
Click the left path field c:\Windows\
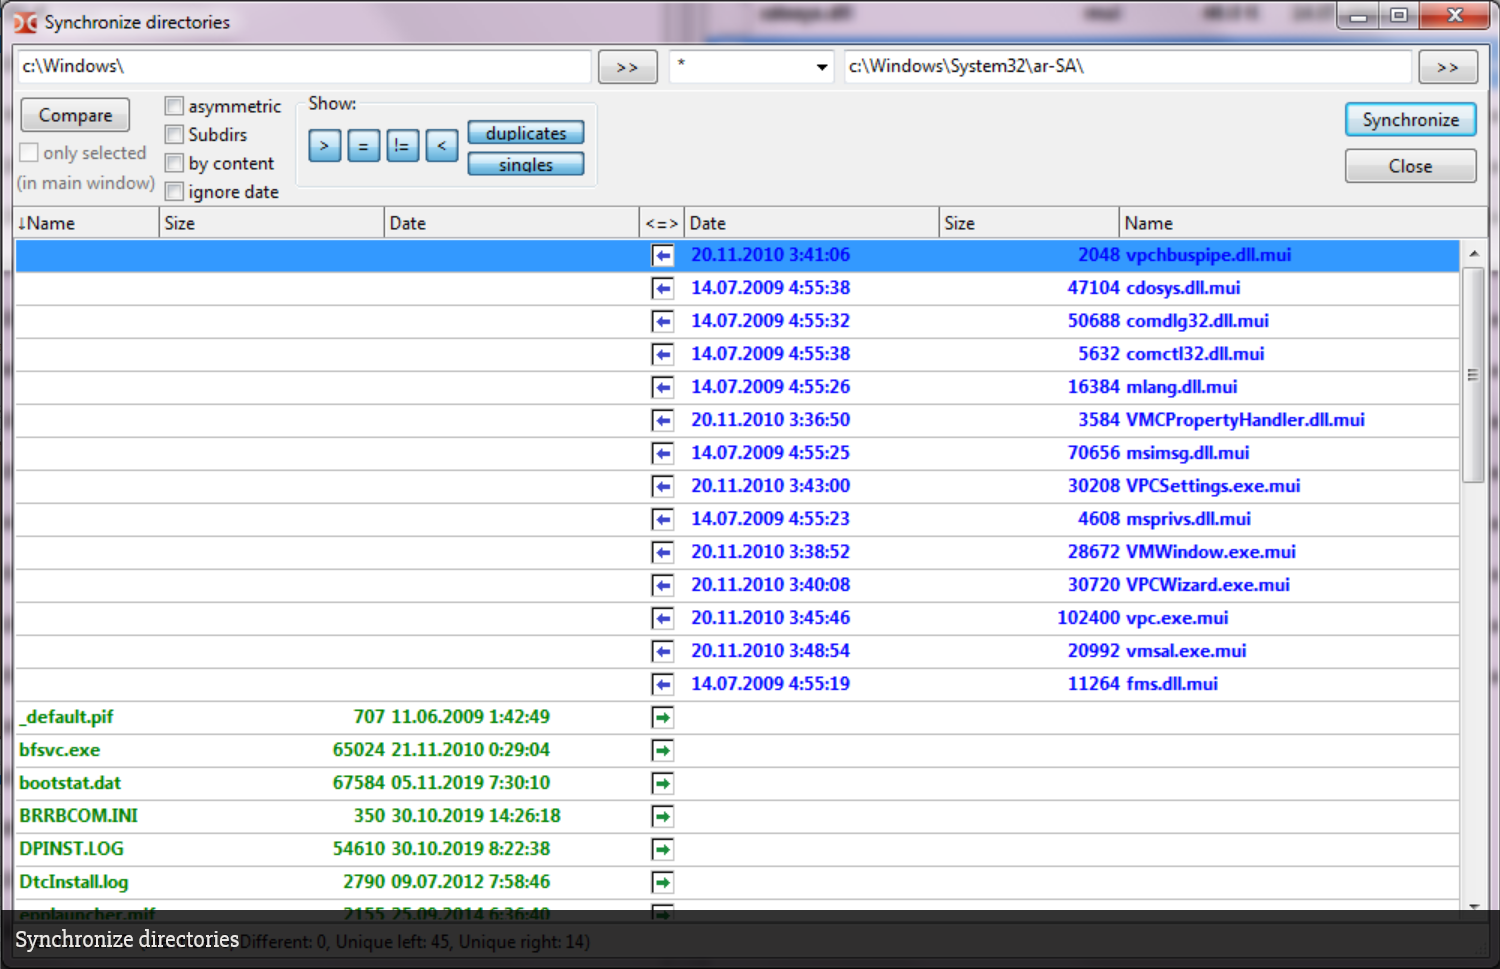click(304, 67)
